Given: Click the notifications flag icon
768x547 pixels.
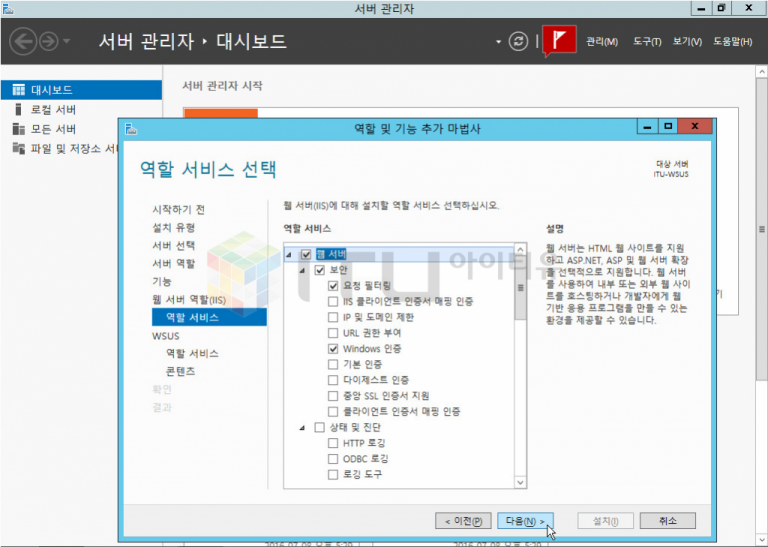Looking at the screenshot, I should (561, 41).
